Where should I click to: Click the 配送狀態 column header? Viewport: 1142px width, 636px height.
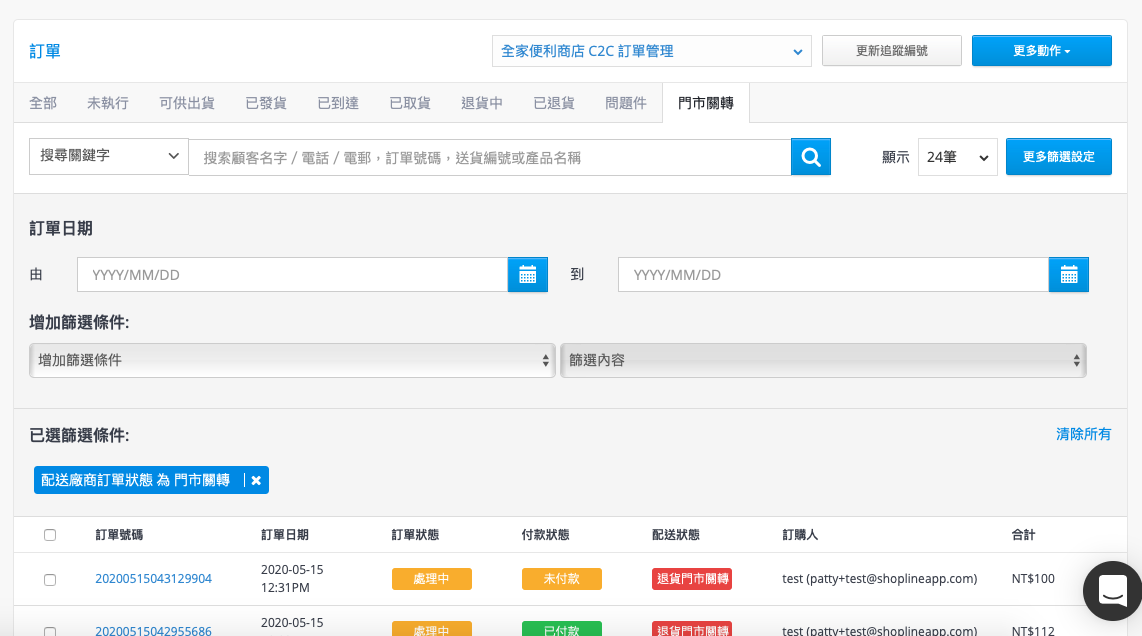point(676,535)
